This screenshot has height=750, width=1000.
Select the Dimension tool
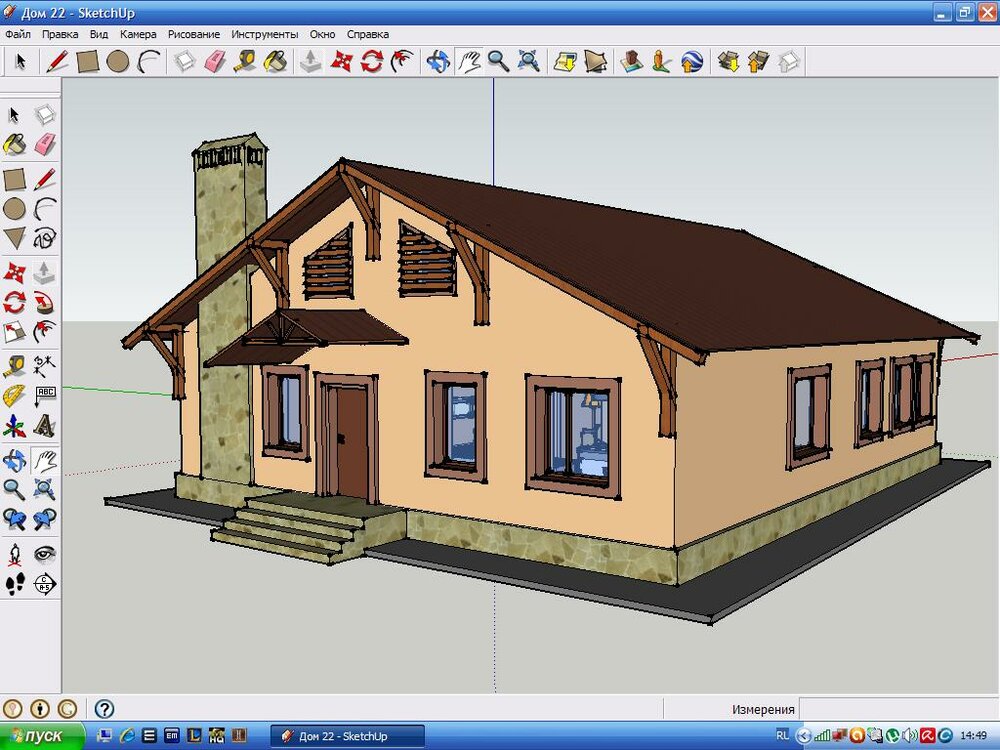(45, 364)
